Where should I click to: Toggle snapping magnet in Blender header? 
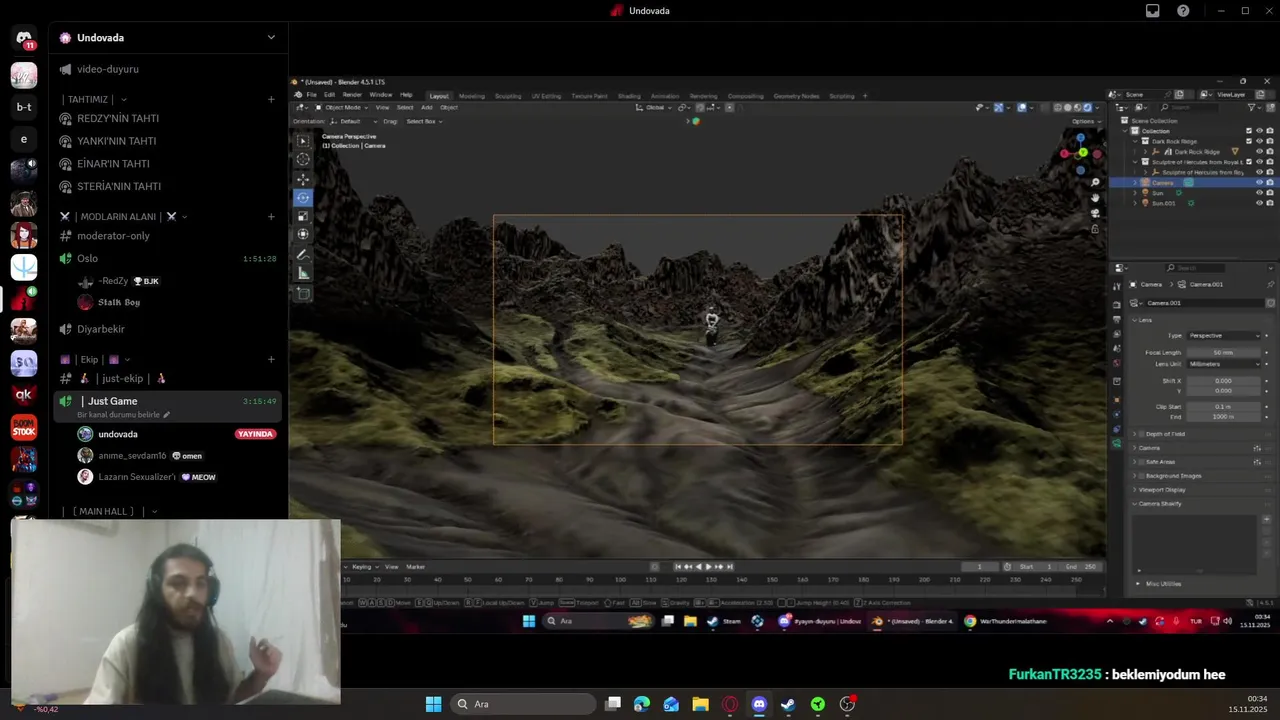(699, 107)
